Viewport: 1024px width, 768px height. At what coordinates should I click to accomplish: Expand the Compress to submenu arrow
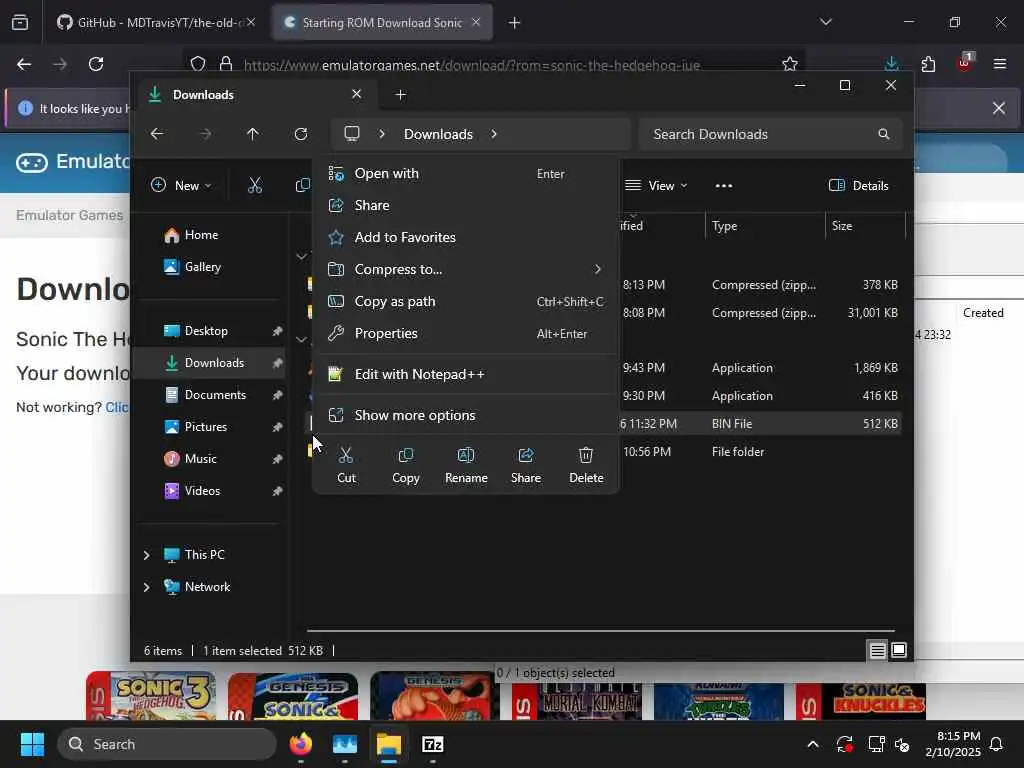(x=597, y=269)
